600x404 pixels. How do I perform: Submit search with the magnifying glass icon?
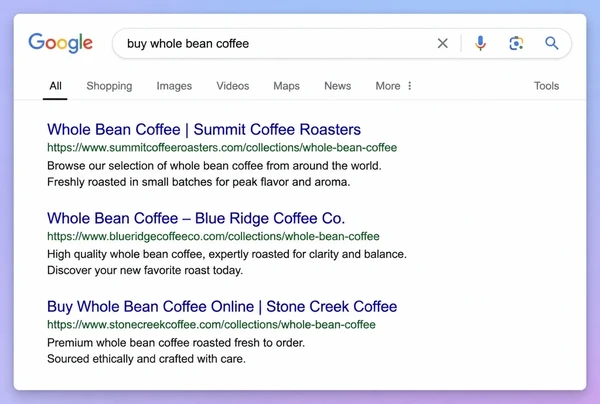(x=551, y=43)
